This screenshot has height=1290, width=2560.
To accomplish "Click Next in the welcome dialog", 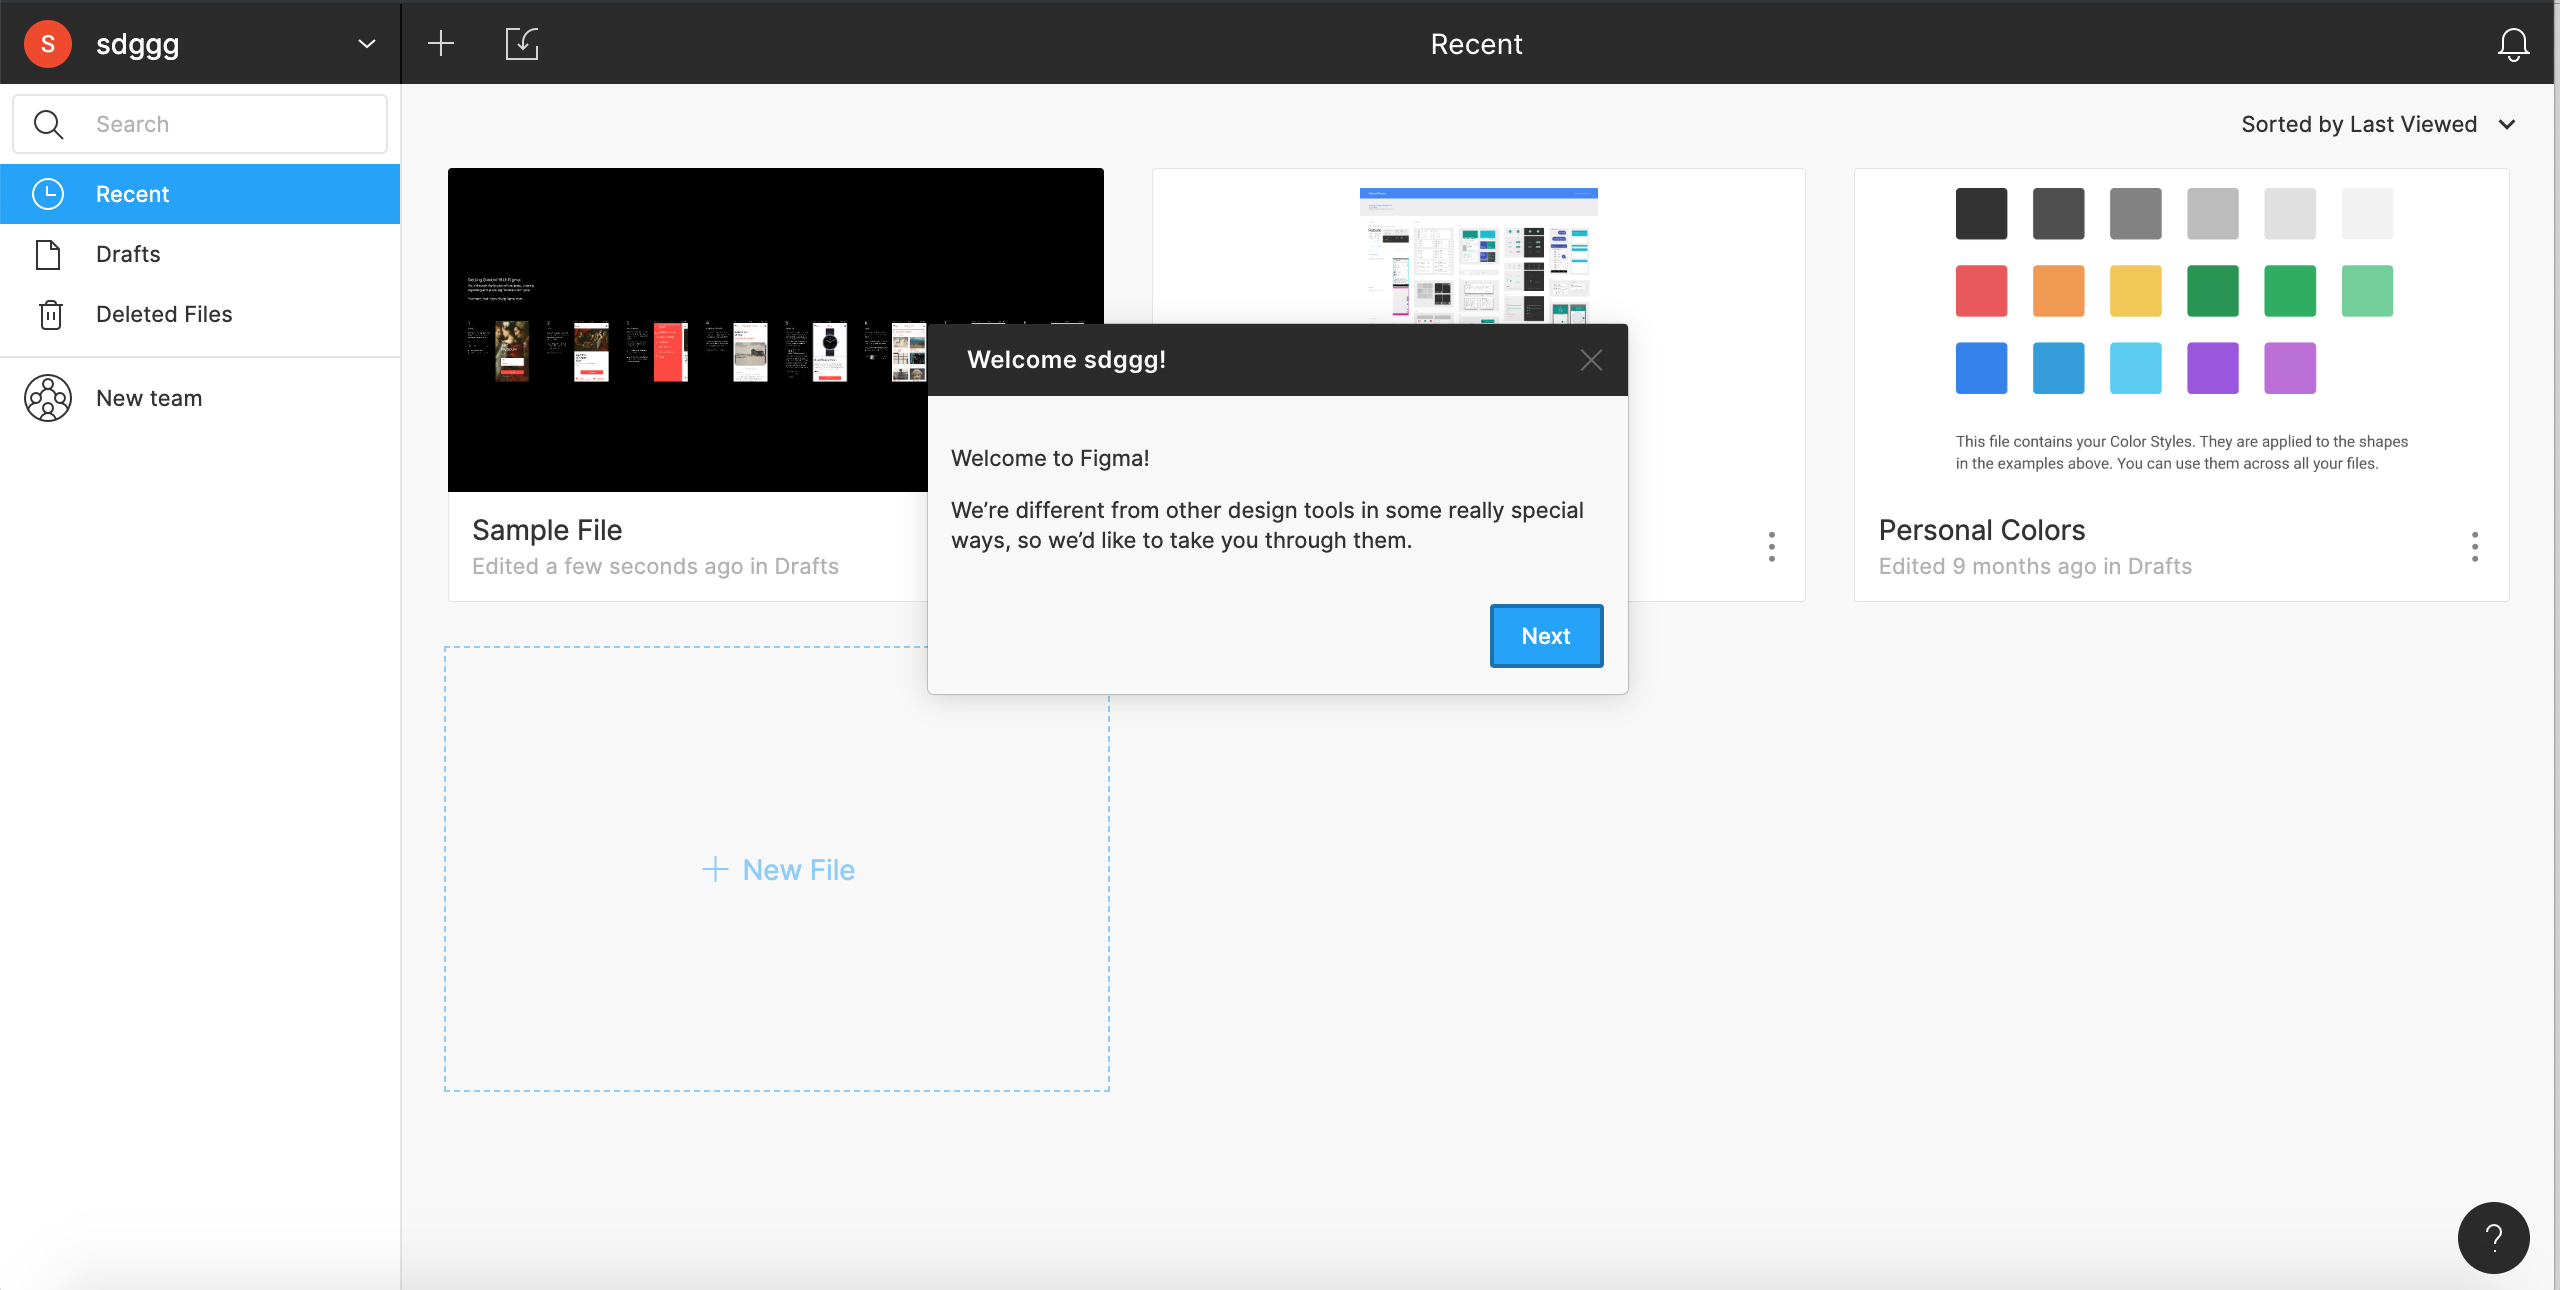I will [x=1547, y=635].
